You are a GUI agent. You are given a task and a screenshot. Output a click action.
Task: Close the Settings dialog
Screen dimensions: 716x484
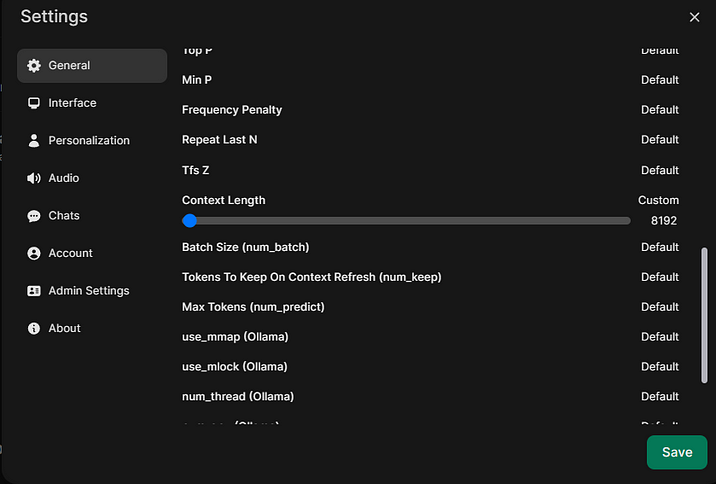tap(695, 17)
